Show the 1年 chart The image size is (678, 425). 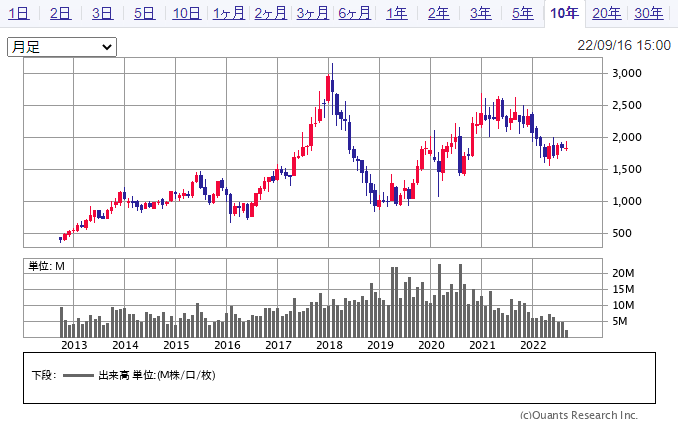coord(397,13)
